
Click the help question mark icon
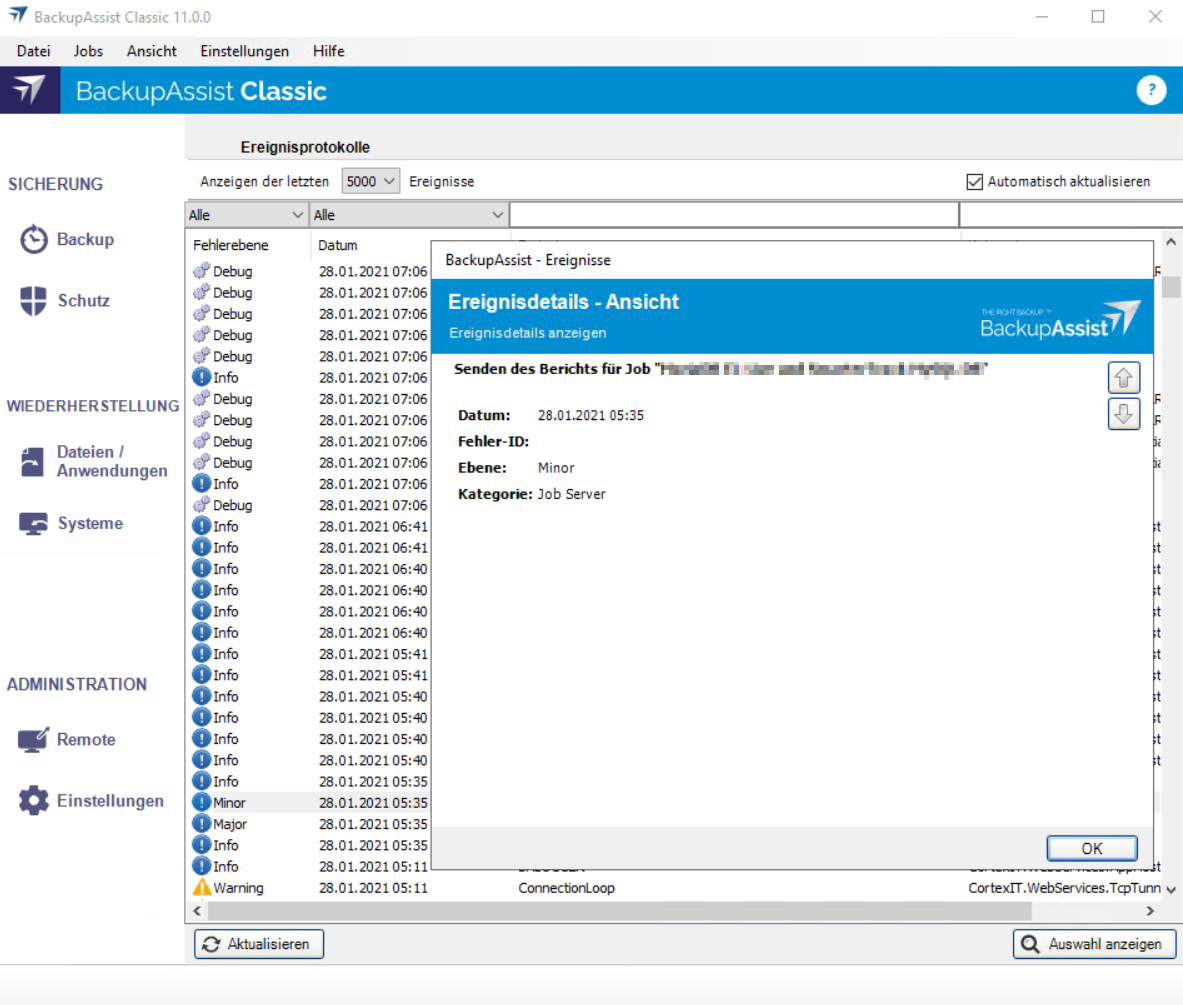pos(1151,91)
